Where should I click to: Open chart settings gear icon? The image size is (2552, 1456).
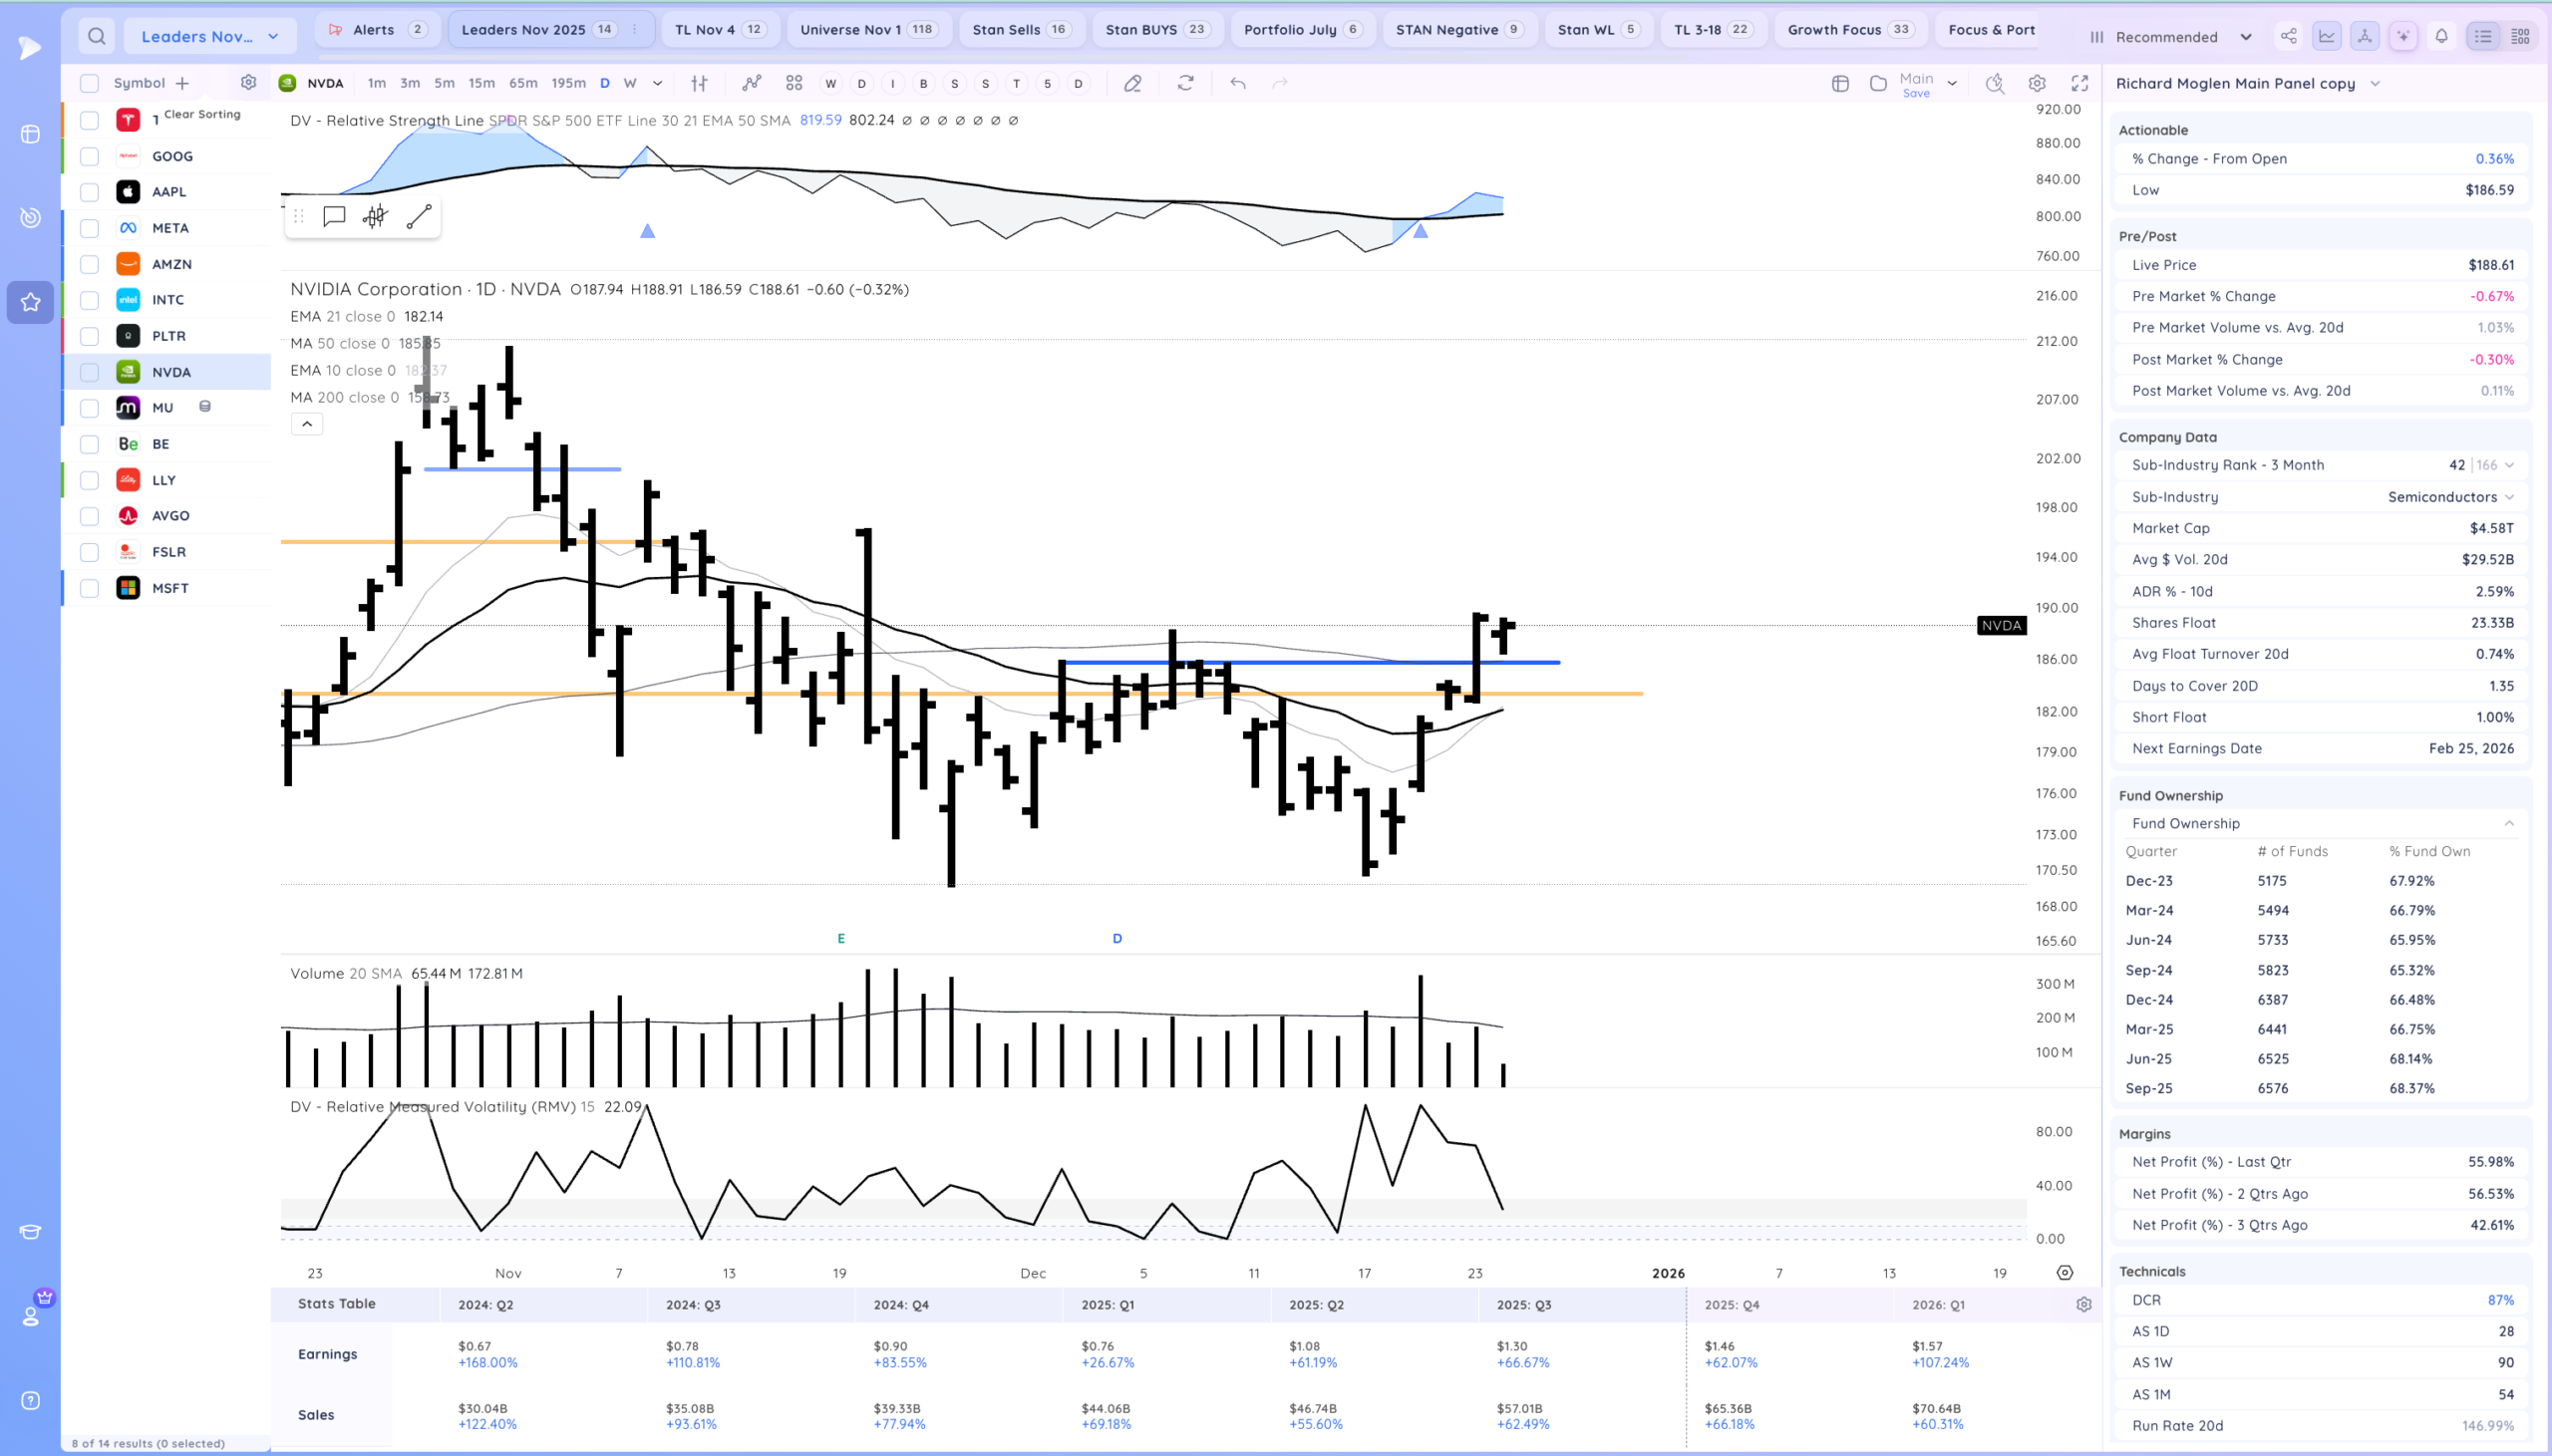(2037, 83)
